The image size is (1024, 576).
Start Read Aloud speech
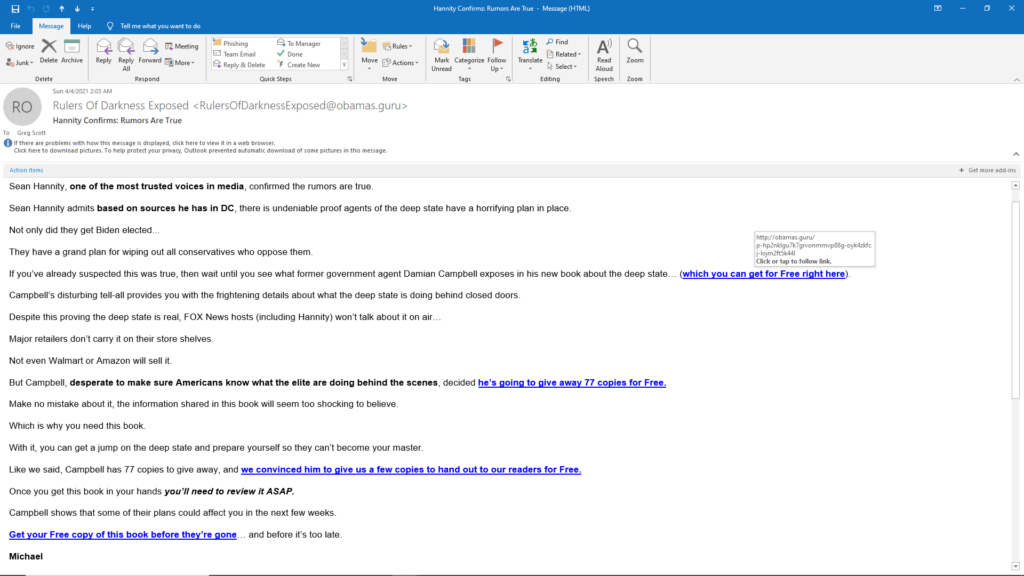[x=604, y=55]
